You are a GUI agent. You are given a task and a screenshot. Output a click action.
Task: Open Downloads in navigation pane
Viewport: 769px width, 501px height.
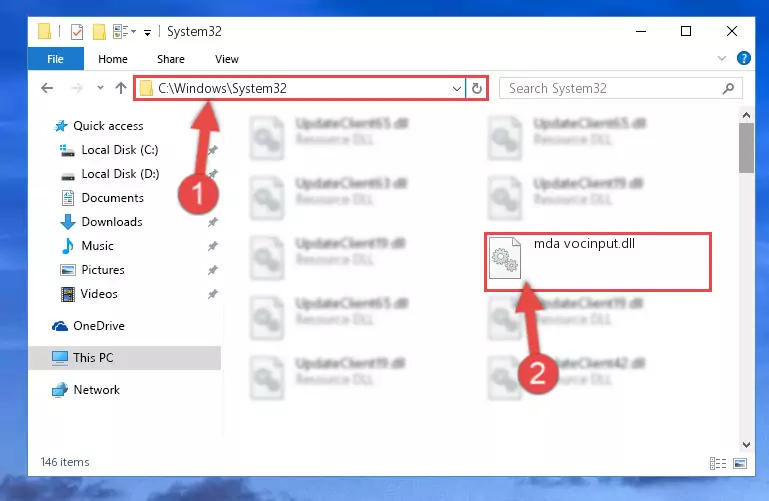point(112,222)
